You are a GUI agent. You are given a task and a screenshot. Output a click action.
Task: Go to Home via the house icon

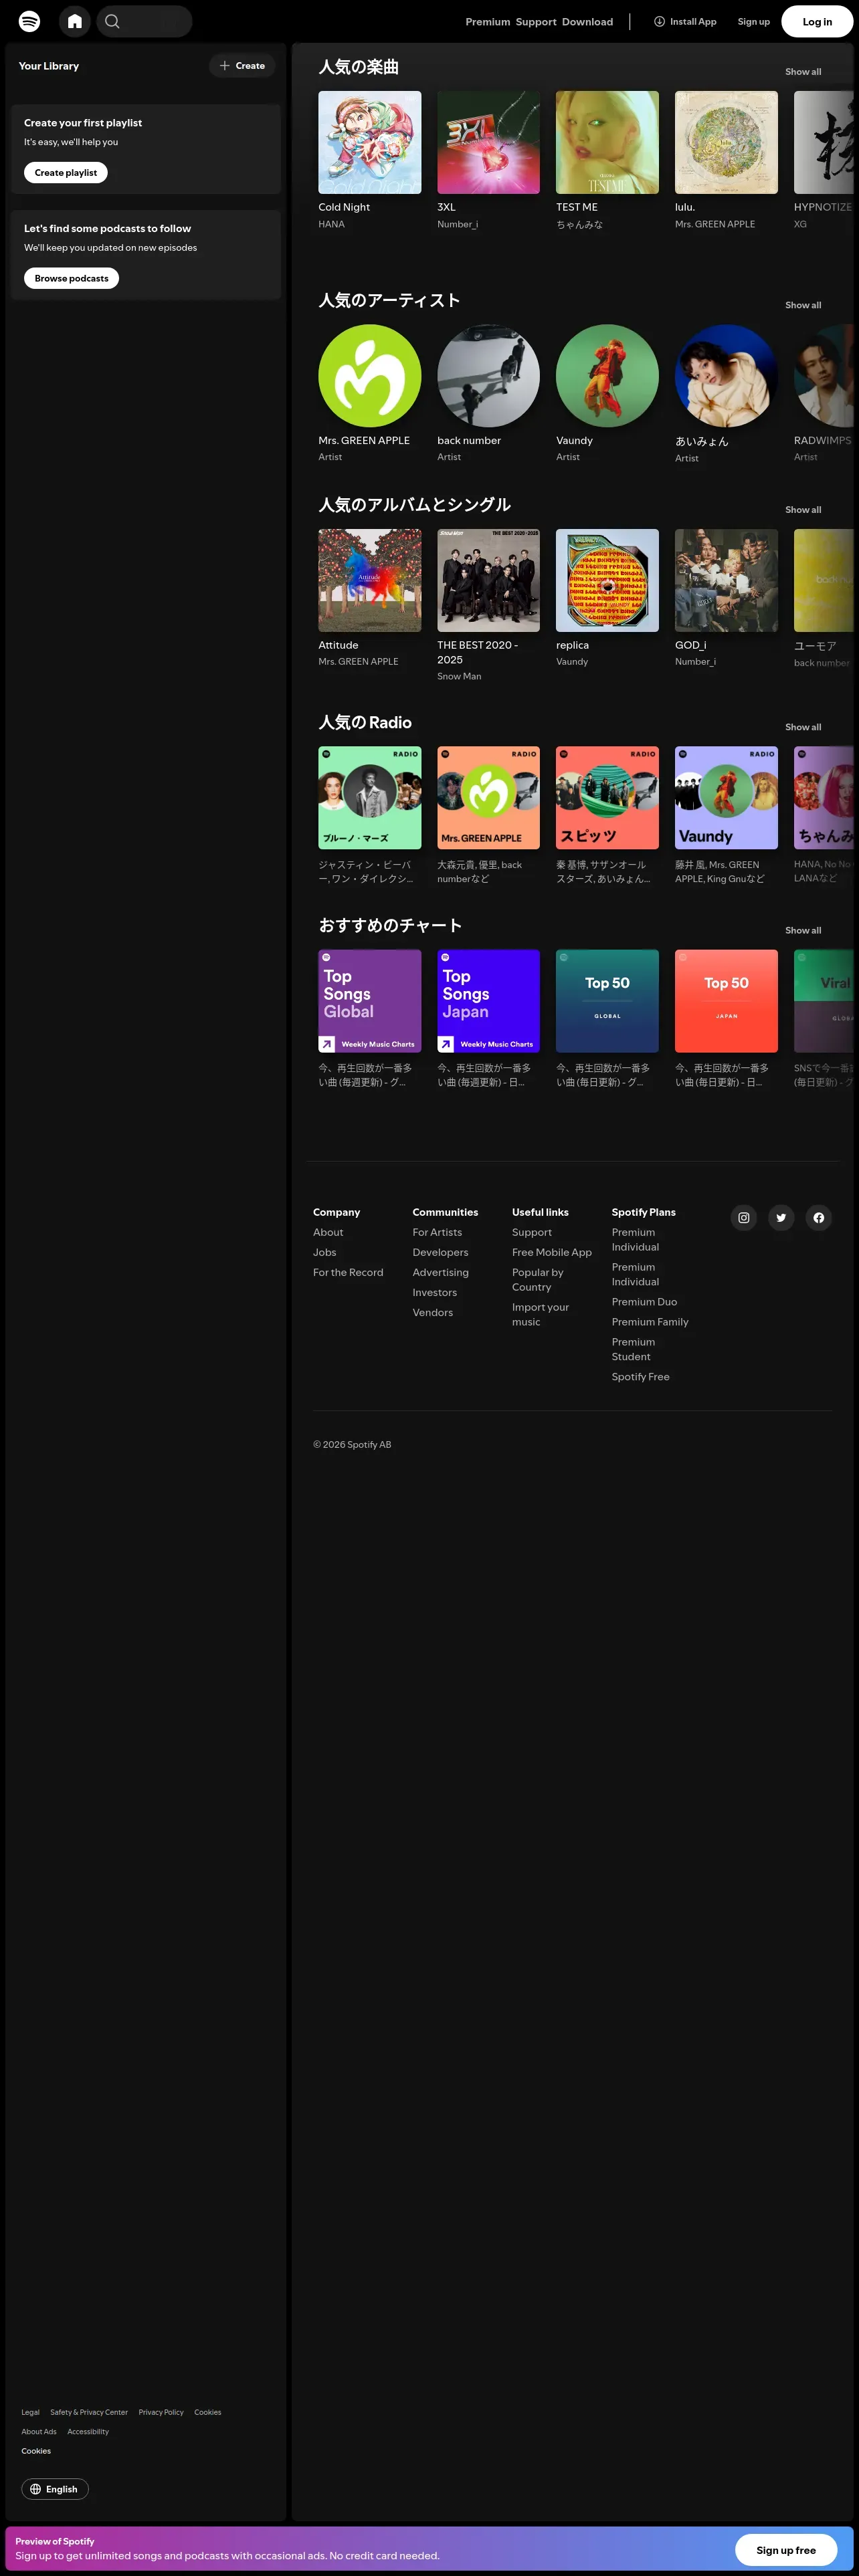pos(75,21)
